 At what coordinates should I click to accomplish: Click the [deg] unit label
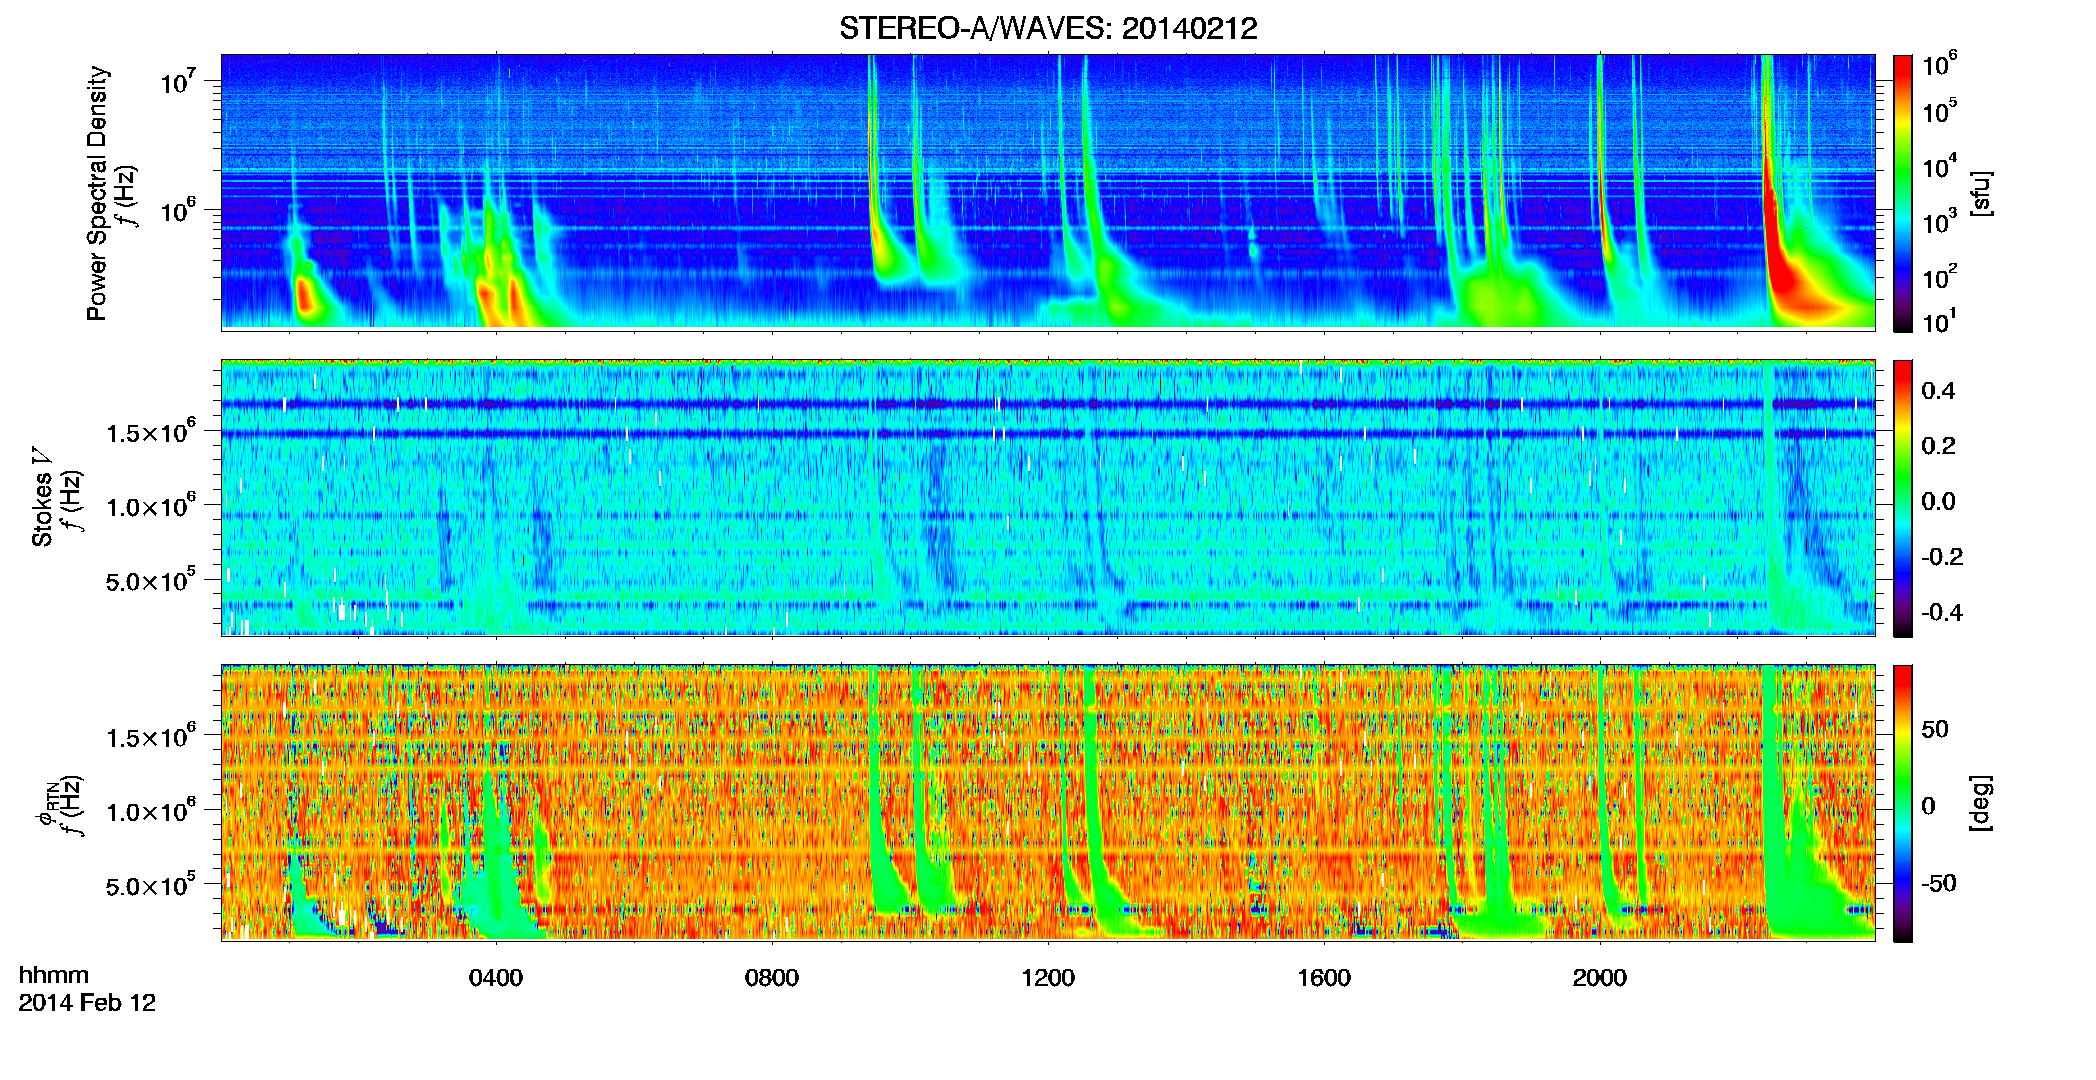click(x=1981, y=803)
